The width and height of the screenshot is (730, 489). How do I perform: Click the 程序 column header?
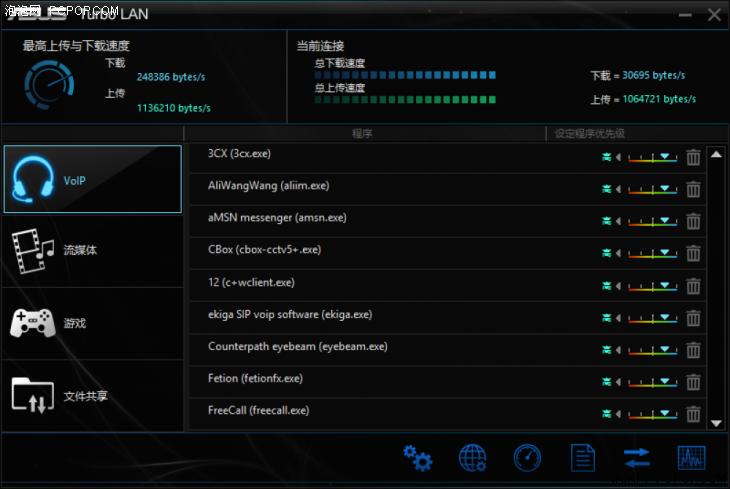tap(362, 134)
